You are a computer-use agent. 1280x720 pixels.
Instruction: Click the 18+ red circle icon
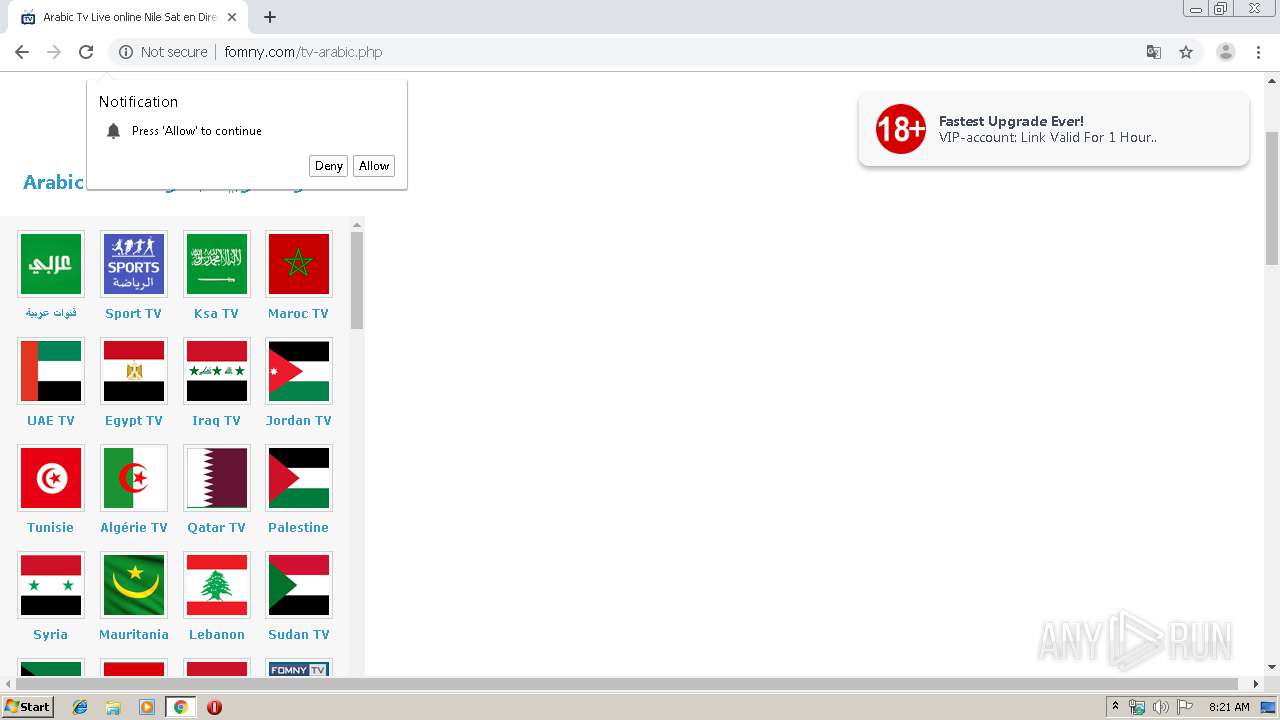(901, 129)
